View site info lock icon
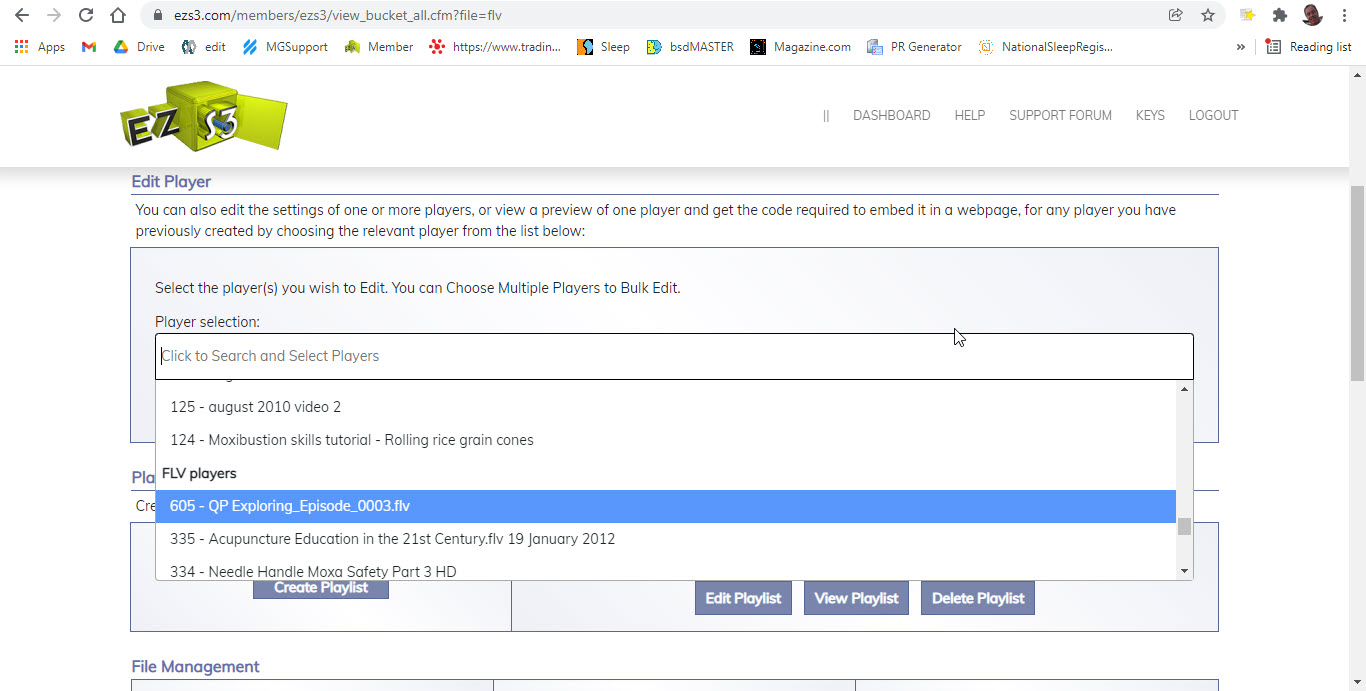The width and height of the screenshot is (1366, 691). [158, 15]
